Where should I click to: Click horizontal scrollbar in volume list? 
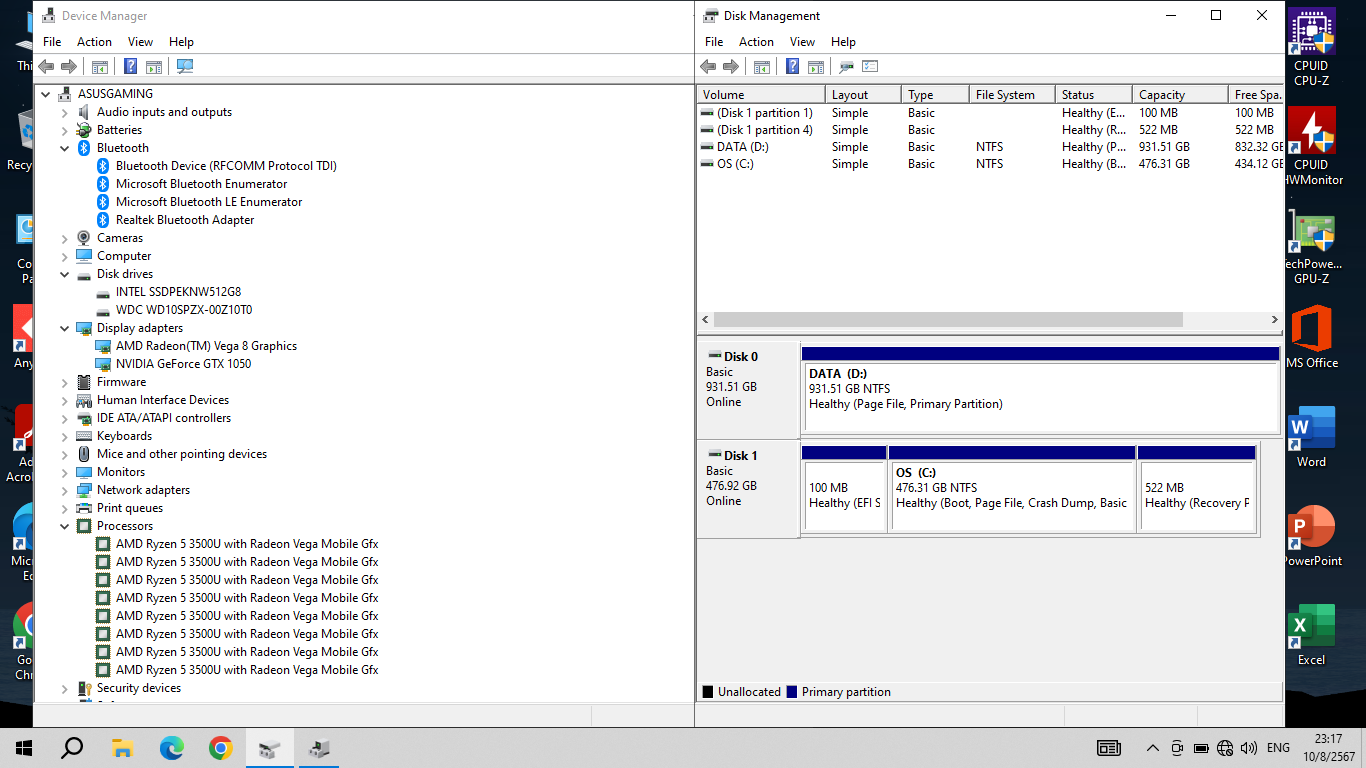(x=948, y=320)
